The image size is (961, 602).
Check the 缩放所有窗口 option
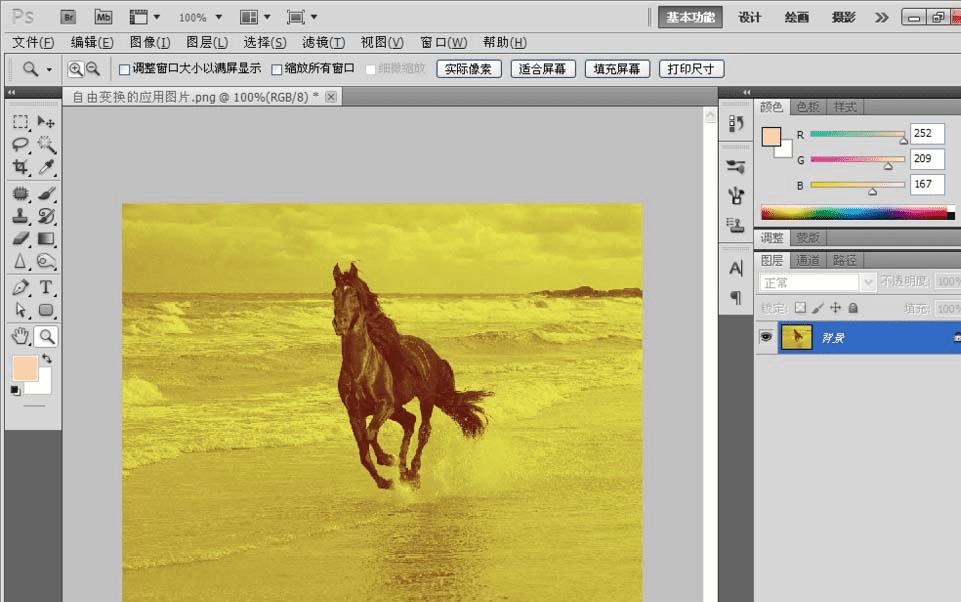[277, 69]
